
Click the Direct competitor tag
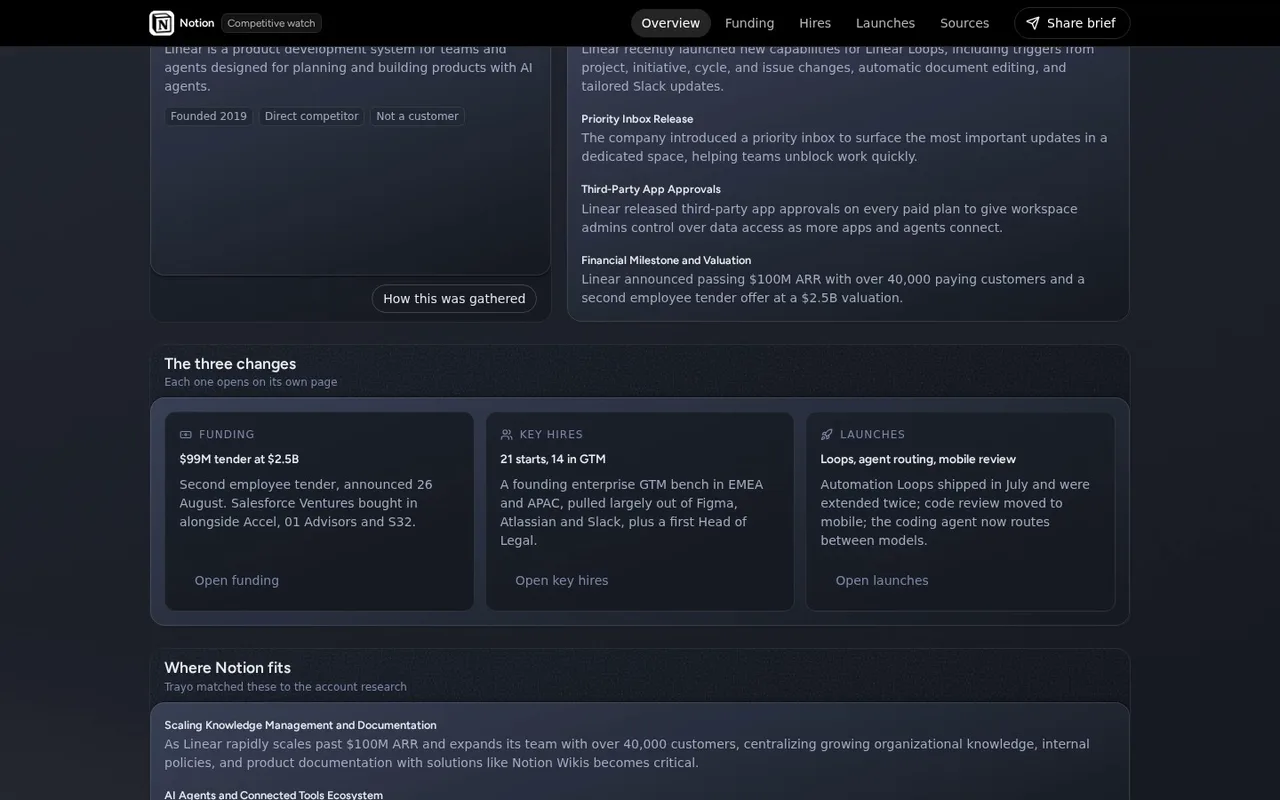[312, 117]
